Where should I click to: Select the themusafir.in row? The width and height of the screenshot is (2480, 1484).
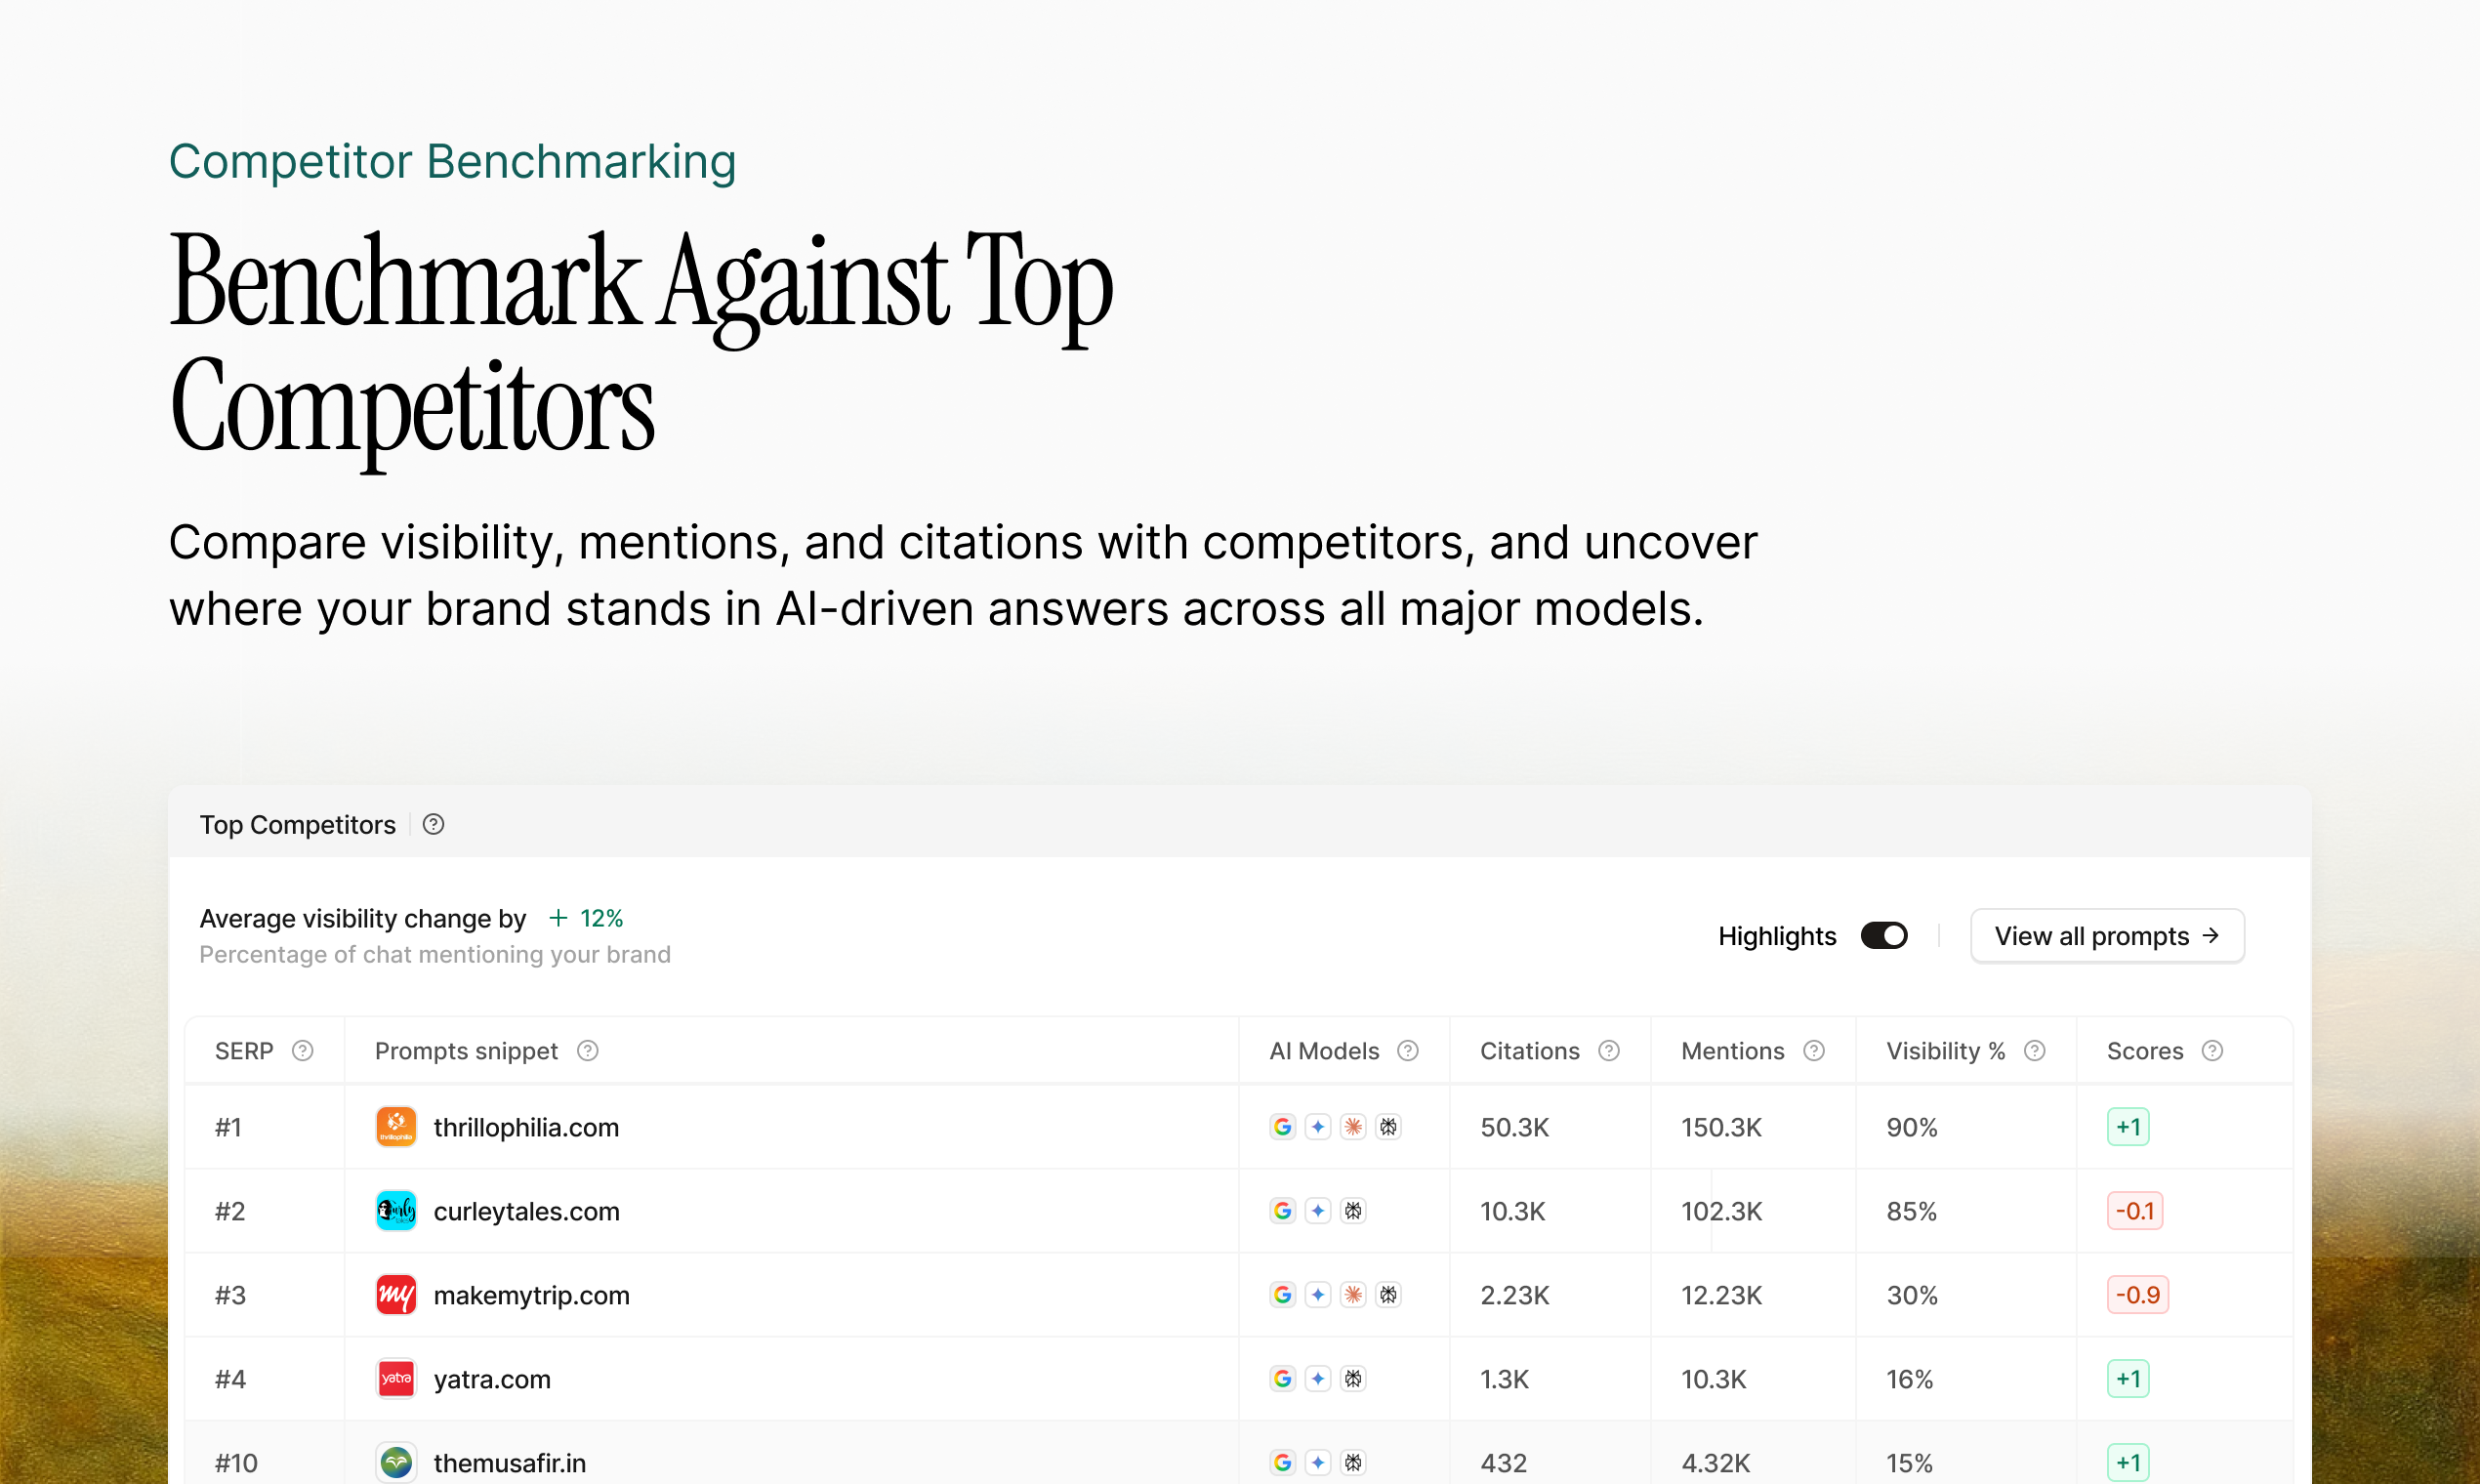(x=509, y=1463)
